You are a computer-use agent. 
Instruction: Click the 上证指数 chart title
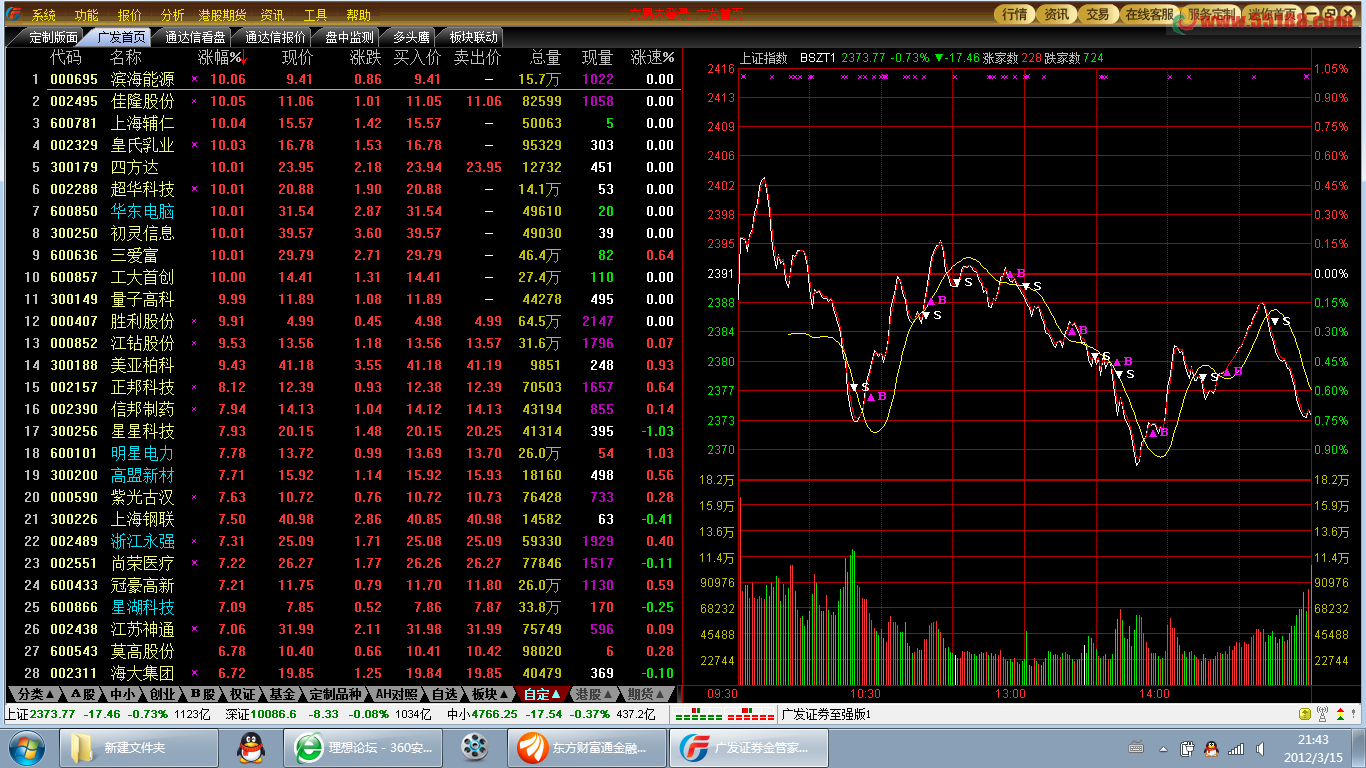click(x=764, y=58)
